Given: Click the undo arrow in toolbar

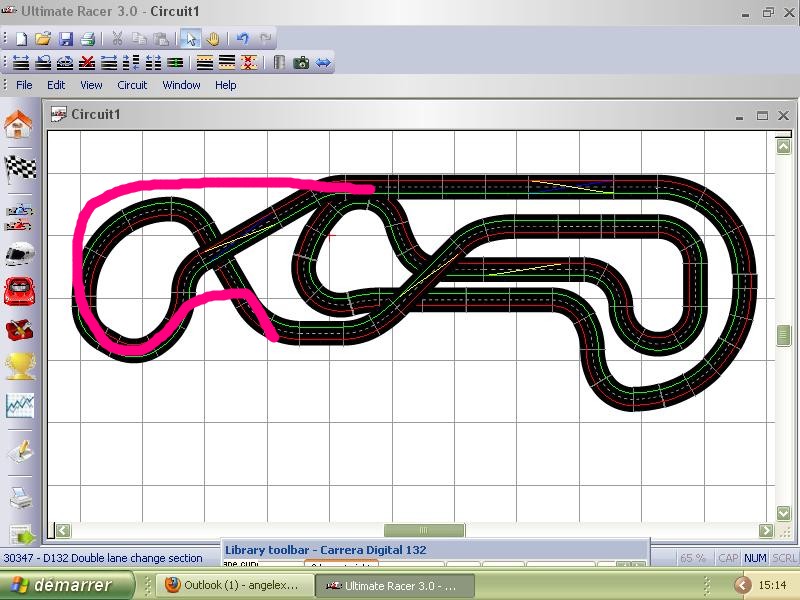Looking at the screenshot, I should [x=243, y=39].
